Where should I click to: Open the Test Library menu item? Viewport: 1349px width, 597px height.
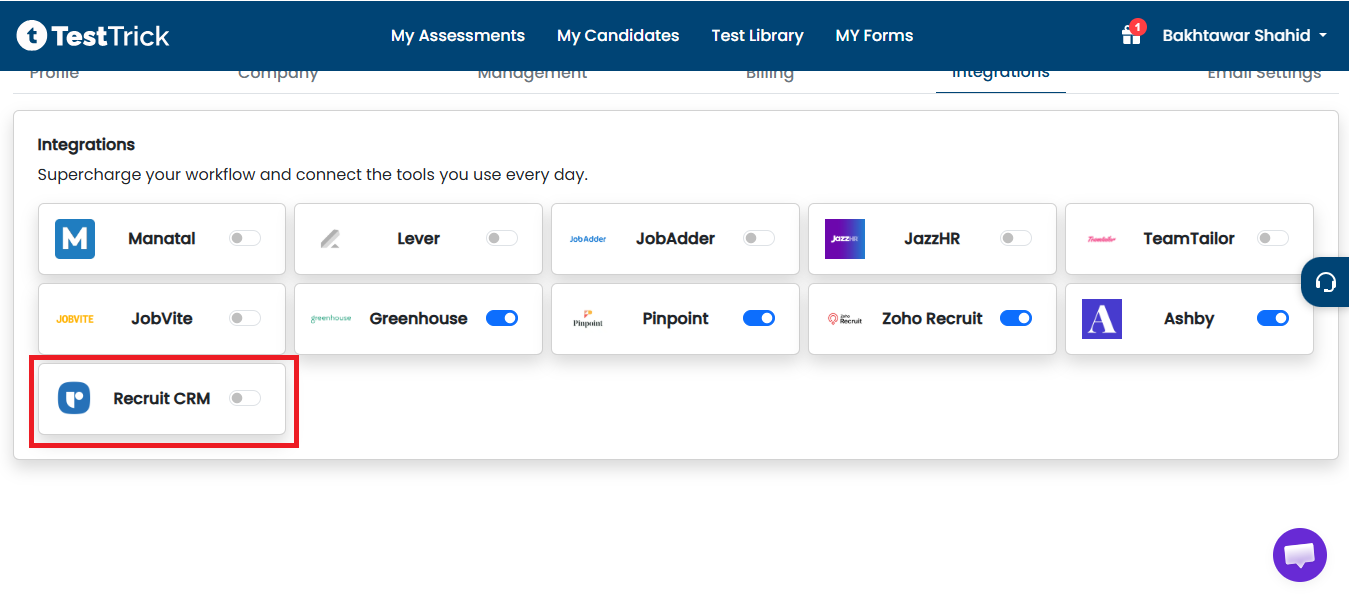click(757, 35)
